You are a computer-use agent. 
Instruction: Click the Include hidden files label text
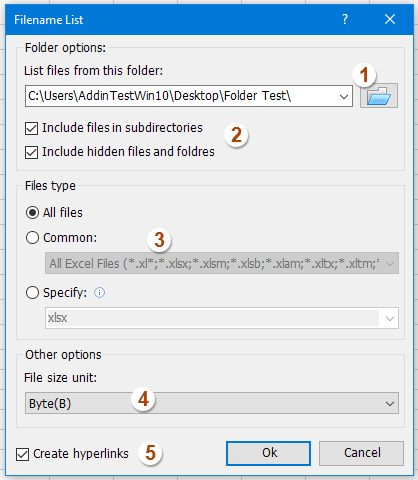click(x=128, y=152)
